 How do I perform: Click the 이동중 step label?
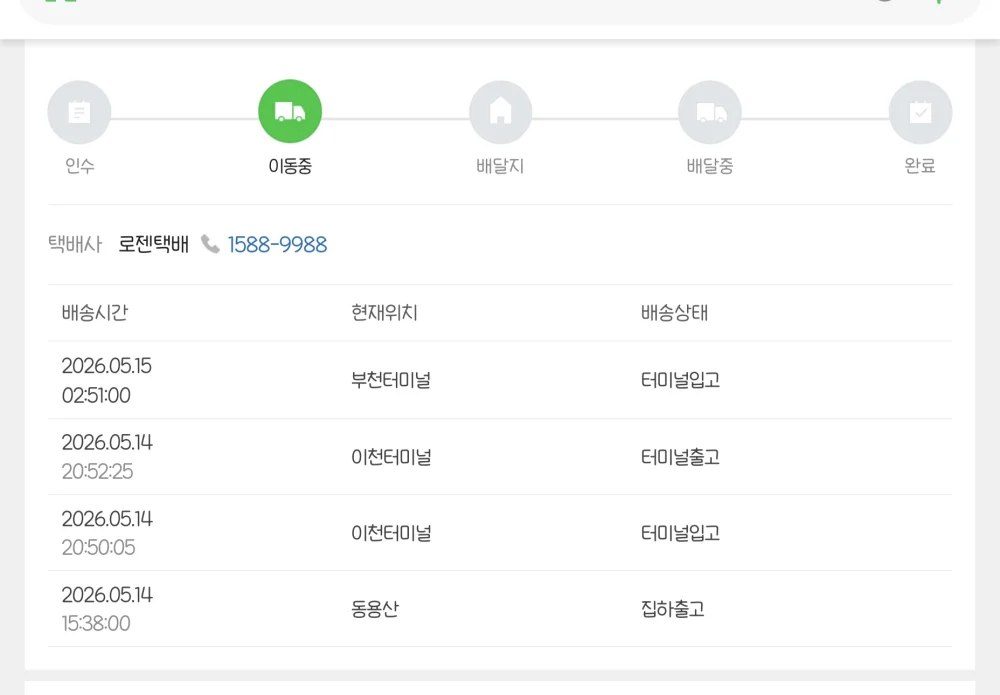coord(290,166)
